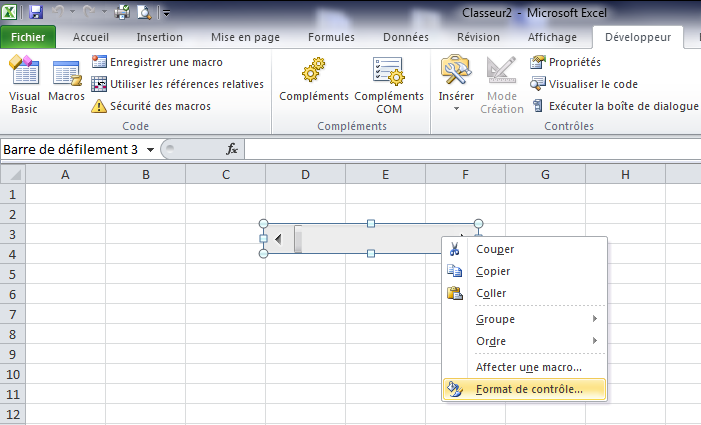Click the formula bar input field
701x425 pixels.
470,149
